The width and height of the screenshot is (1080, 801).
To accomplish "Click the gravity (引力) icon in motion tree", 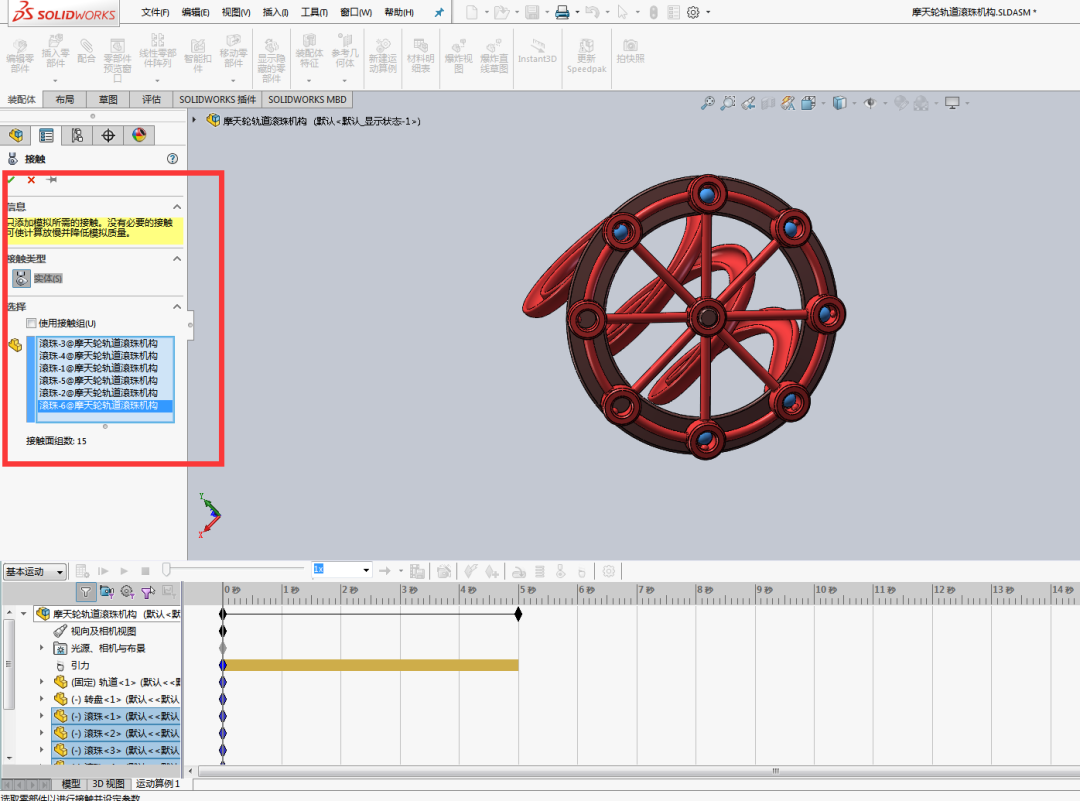I will [62, 664].
